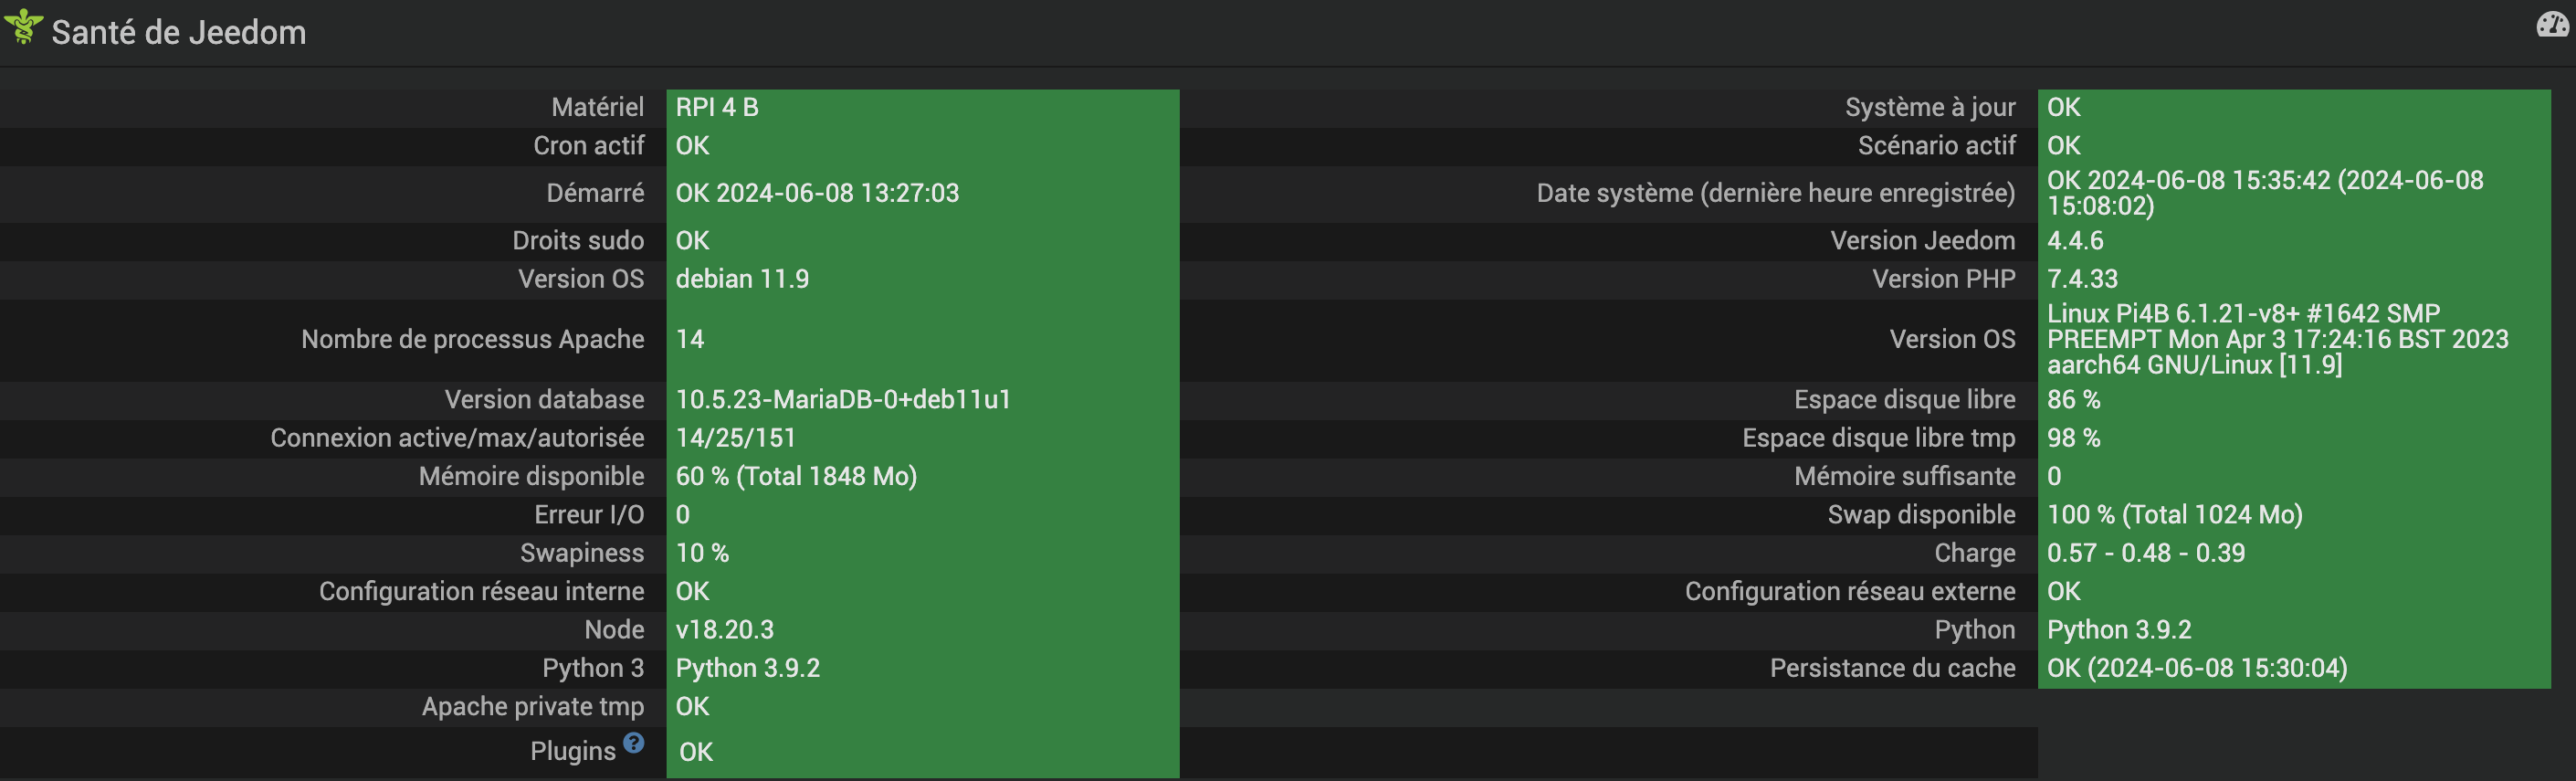Click the Jeedom health logo icon
This screenshot has width=2576, height=781.
click(23, 27)
